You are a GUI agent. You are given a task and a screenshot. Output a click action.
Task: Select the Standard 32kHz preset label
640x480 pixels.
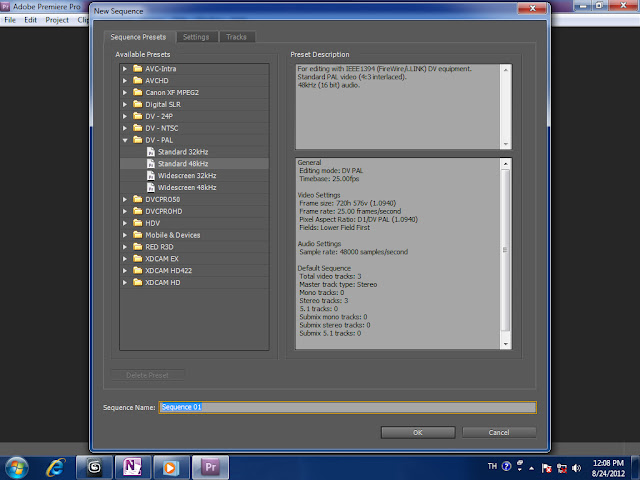pyautogui.click(x=183, y=152)
